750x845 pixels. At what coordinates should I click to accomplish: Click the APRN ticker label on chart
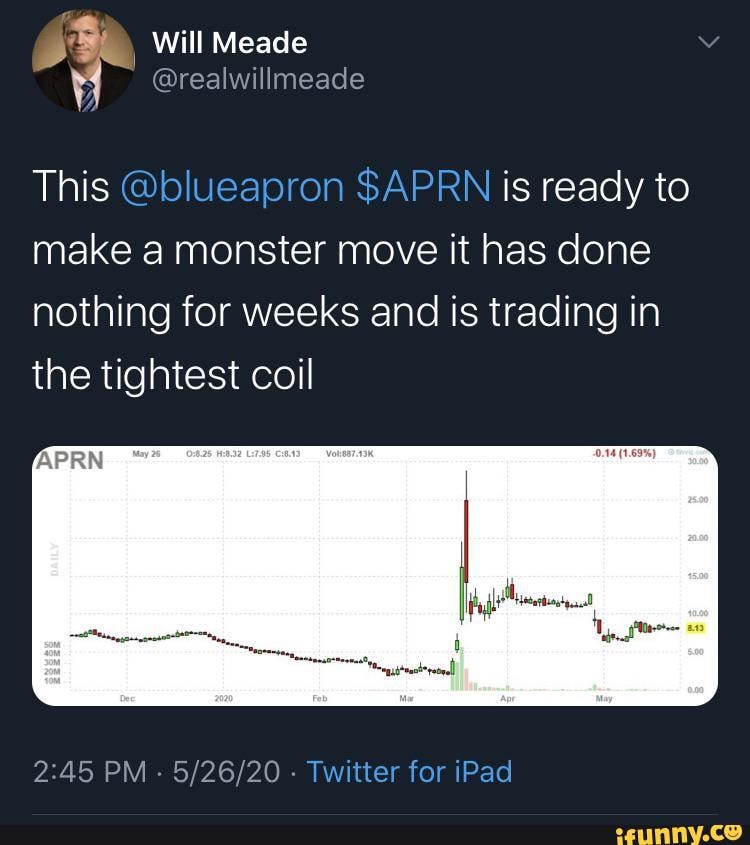(70, 460)
